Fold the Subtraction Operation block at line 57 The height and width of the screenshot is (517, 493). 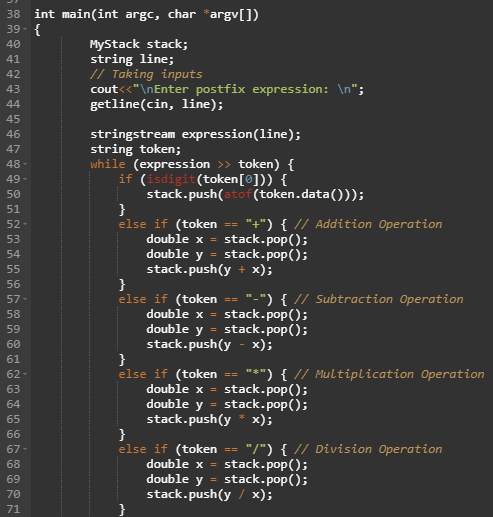25,299
